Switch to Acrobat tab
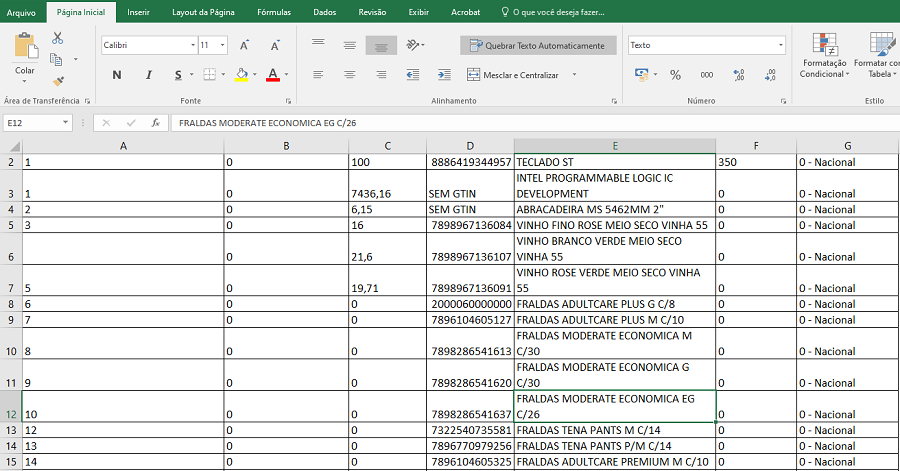 pos(465,12)
